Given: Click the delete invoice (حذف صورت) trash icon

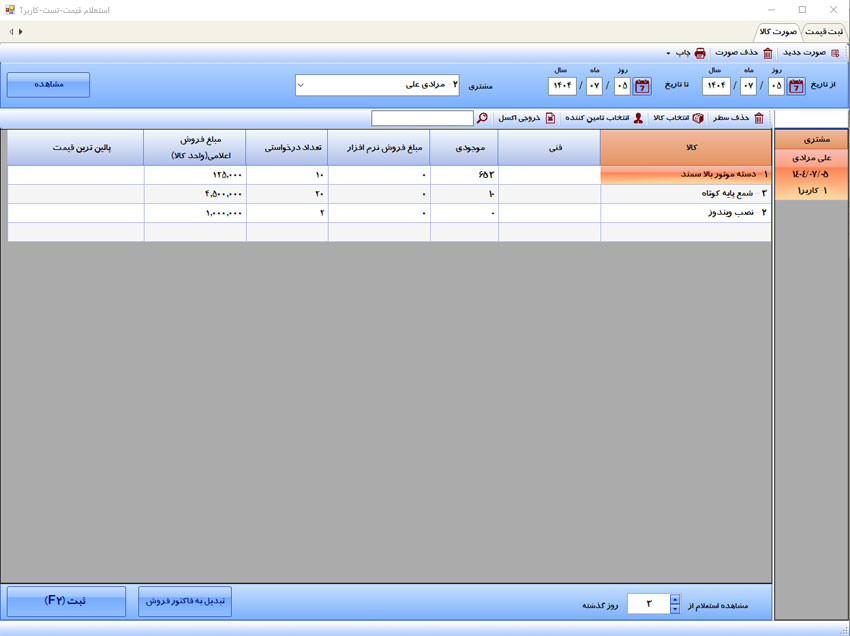Looking at the screenshot, I should [768, 53].
